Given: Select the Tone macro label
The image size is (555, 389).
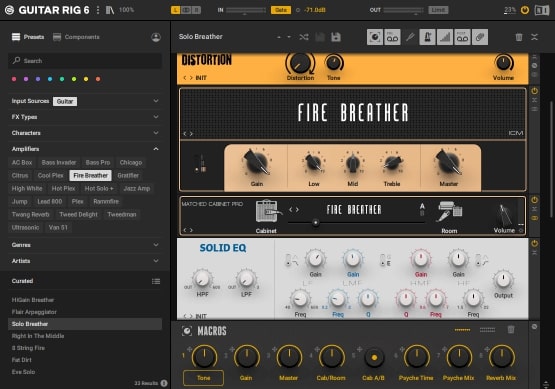Looking at the screenshot, I should pos(204,378).
